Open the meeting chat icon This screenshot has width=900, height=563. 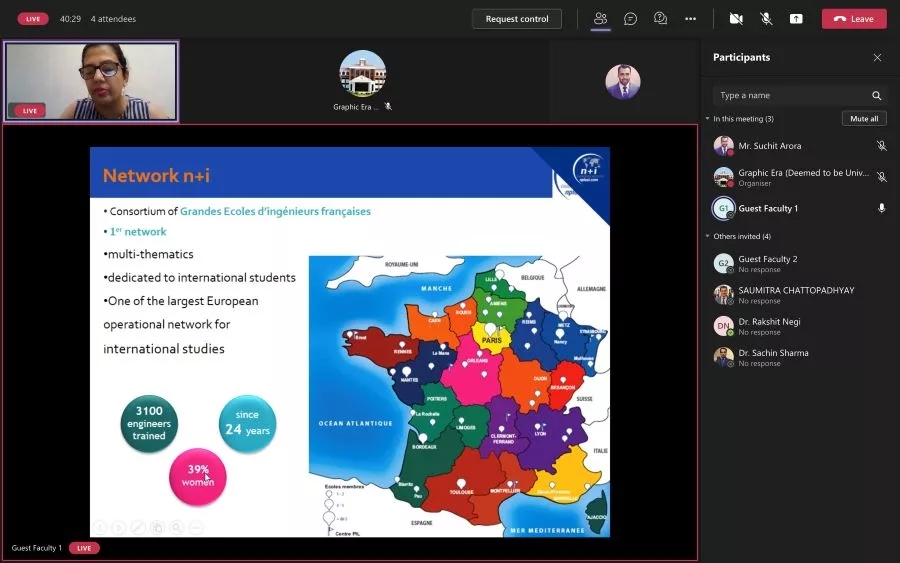(x=630, y=19)
